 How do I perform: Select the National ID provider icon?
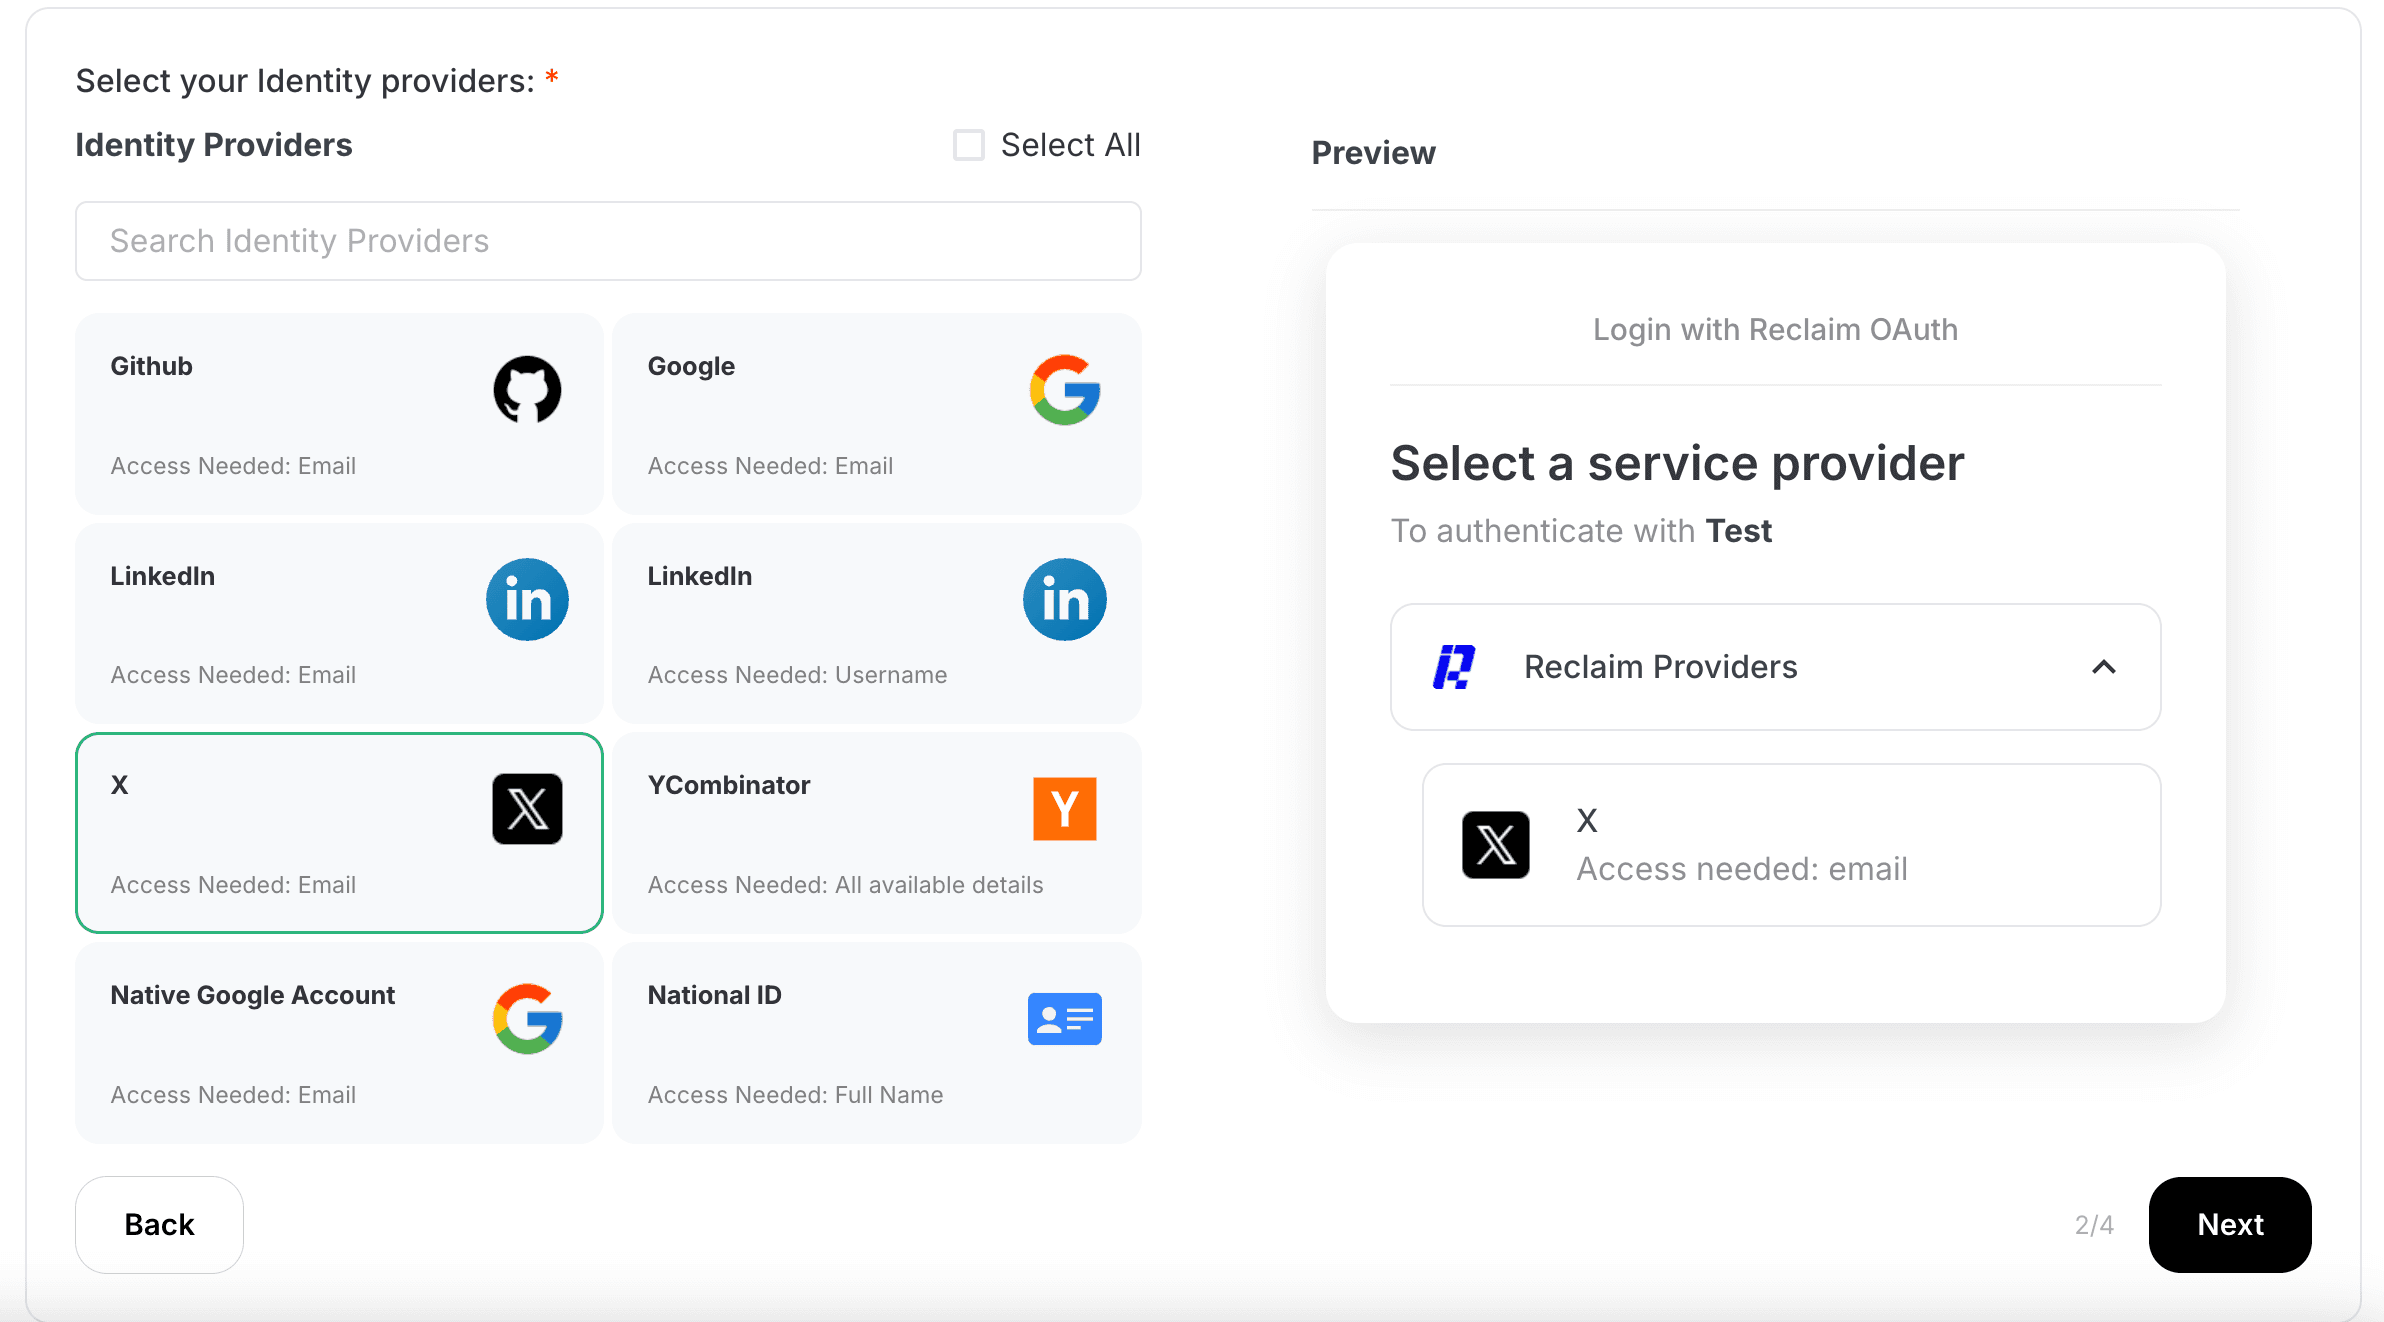tap(1064, 1018)
